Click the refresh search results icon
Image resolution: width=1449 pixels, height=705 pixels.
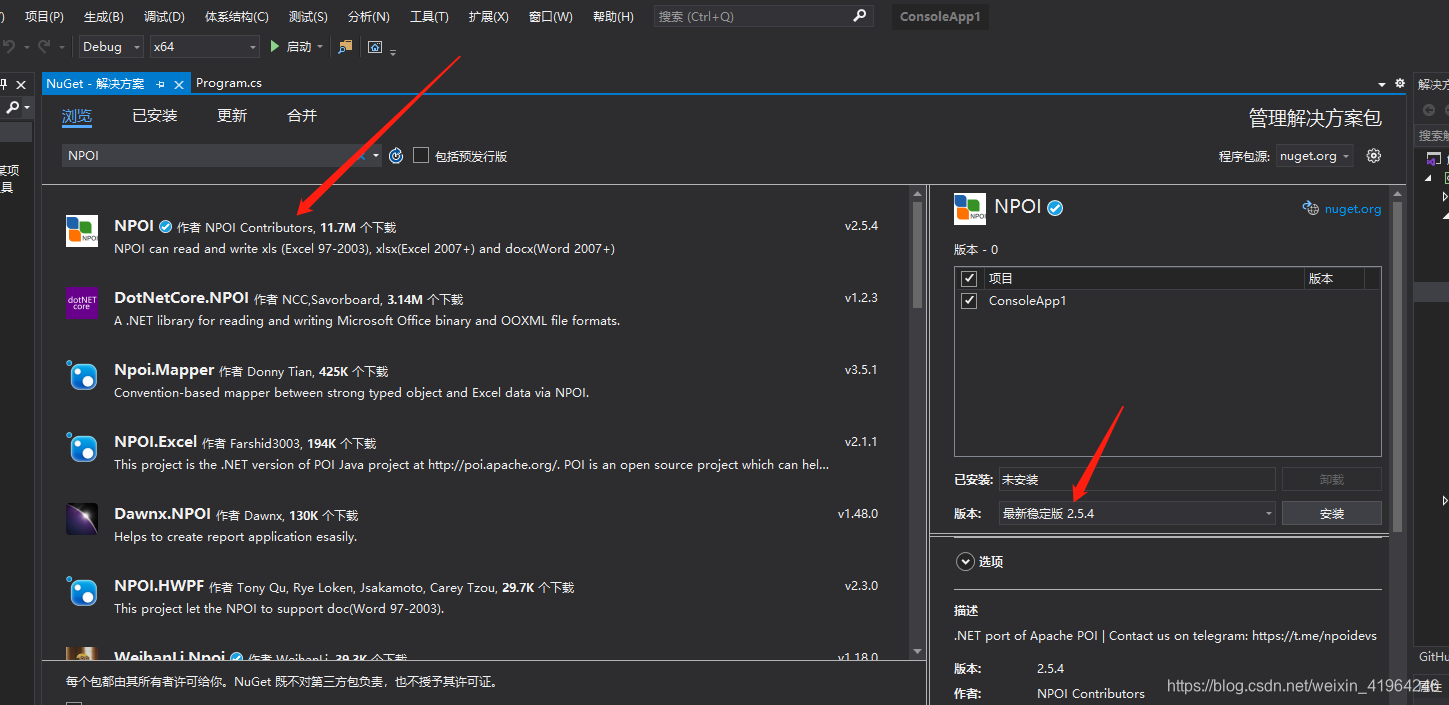[396, 155]
